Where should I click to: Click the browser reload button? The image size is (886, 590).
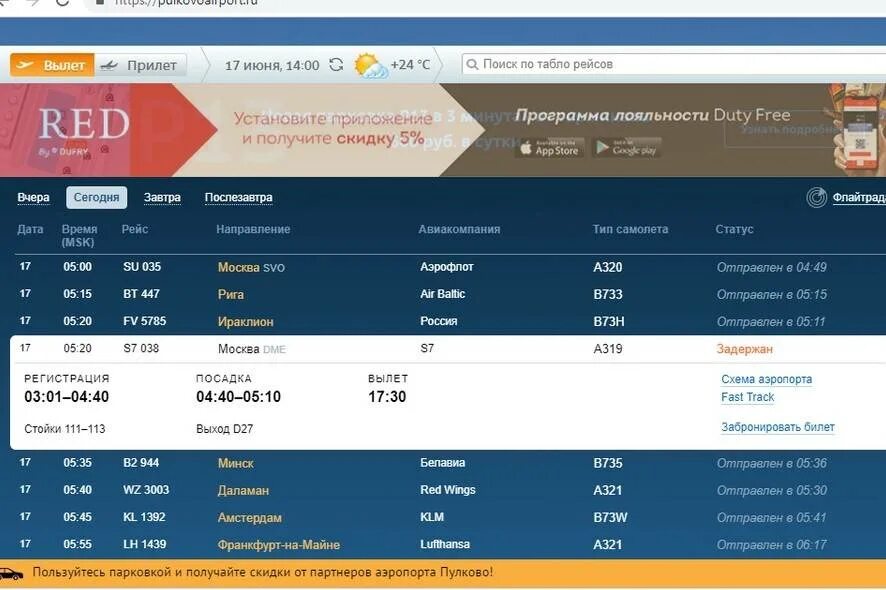pos(62,2)
